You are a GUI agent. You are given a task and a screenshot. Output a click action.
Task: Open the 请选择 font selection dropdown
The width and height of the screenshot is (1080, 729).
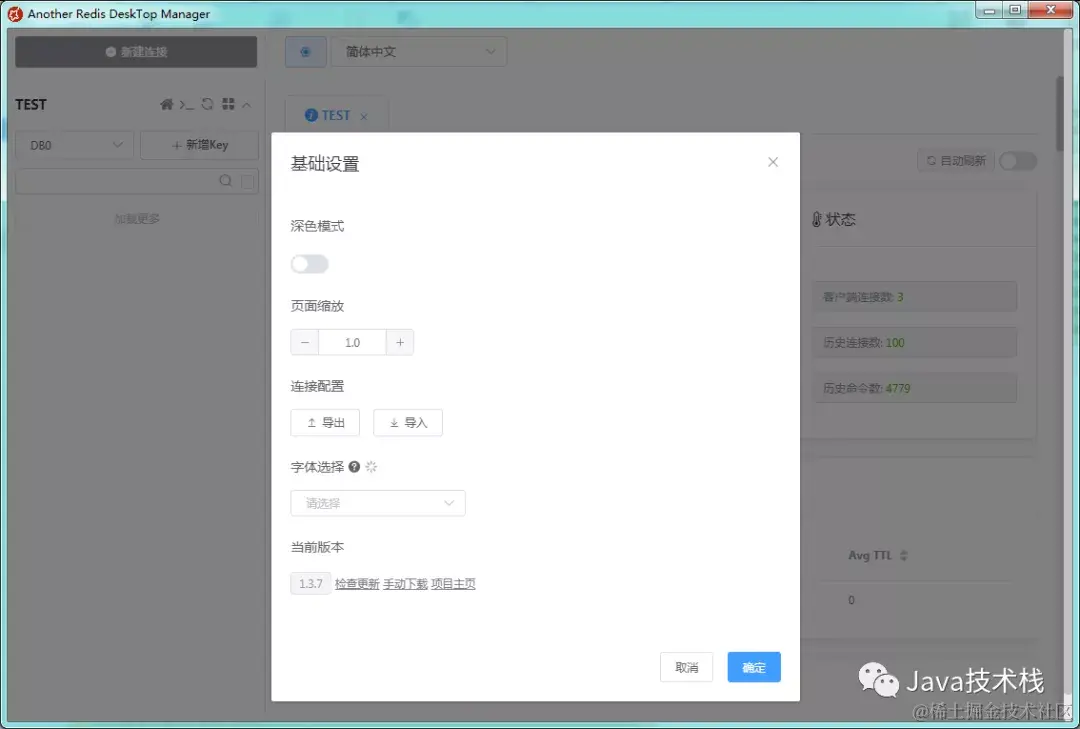(x=377, y=503)
